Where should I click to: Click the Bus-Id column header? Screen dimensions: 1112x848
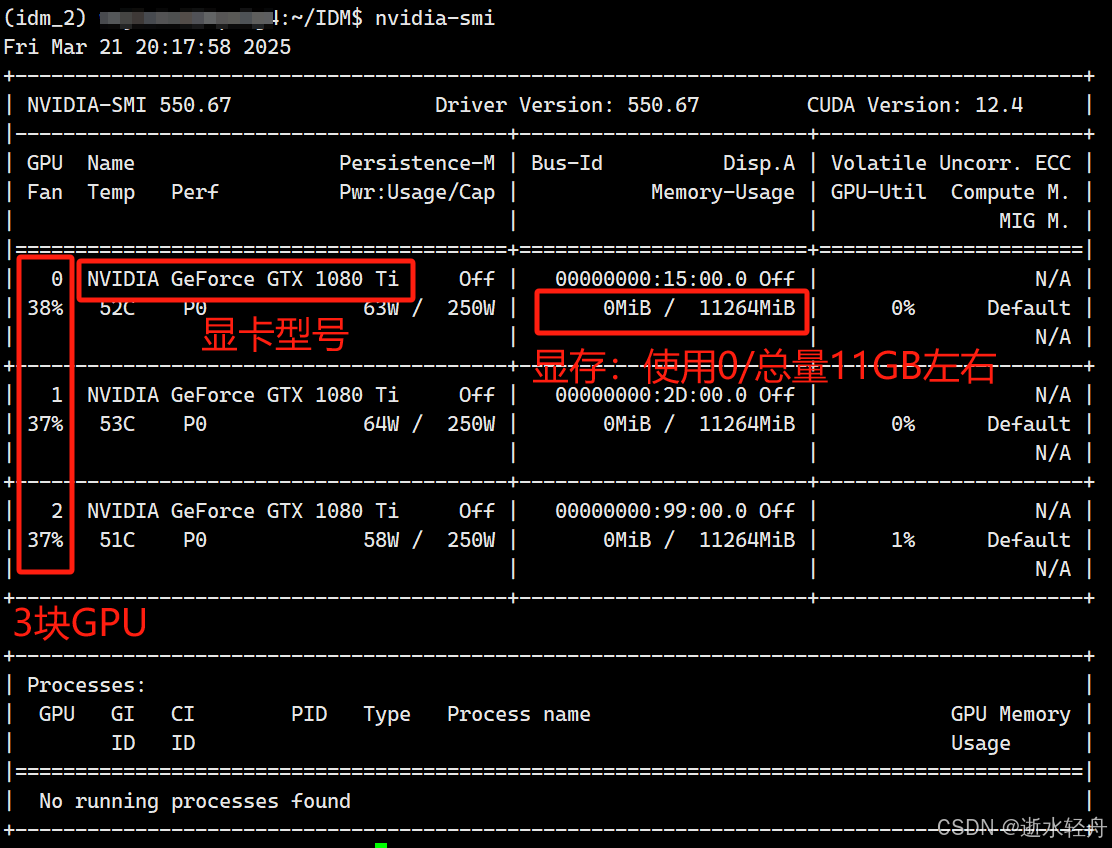[x=567, y=163]
